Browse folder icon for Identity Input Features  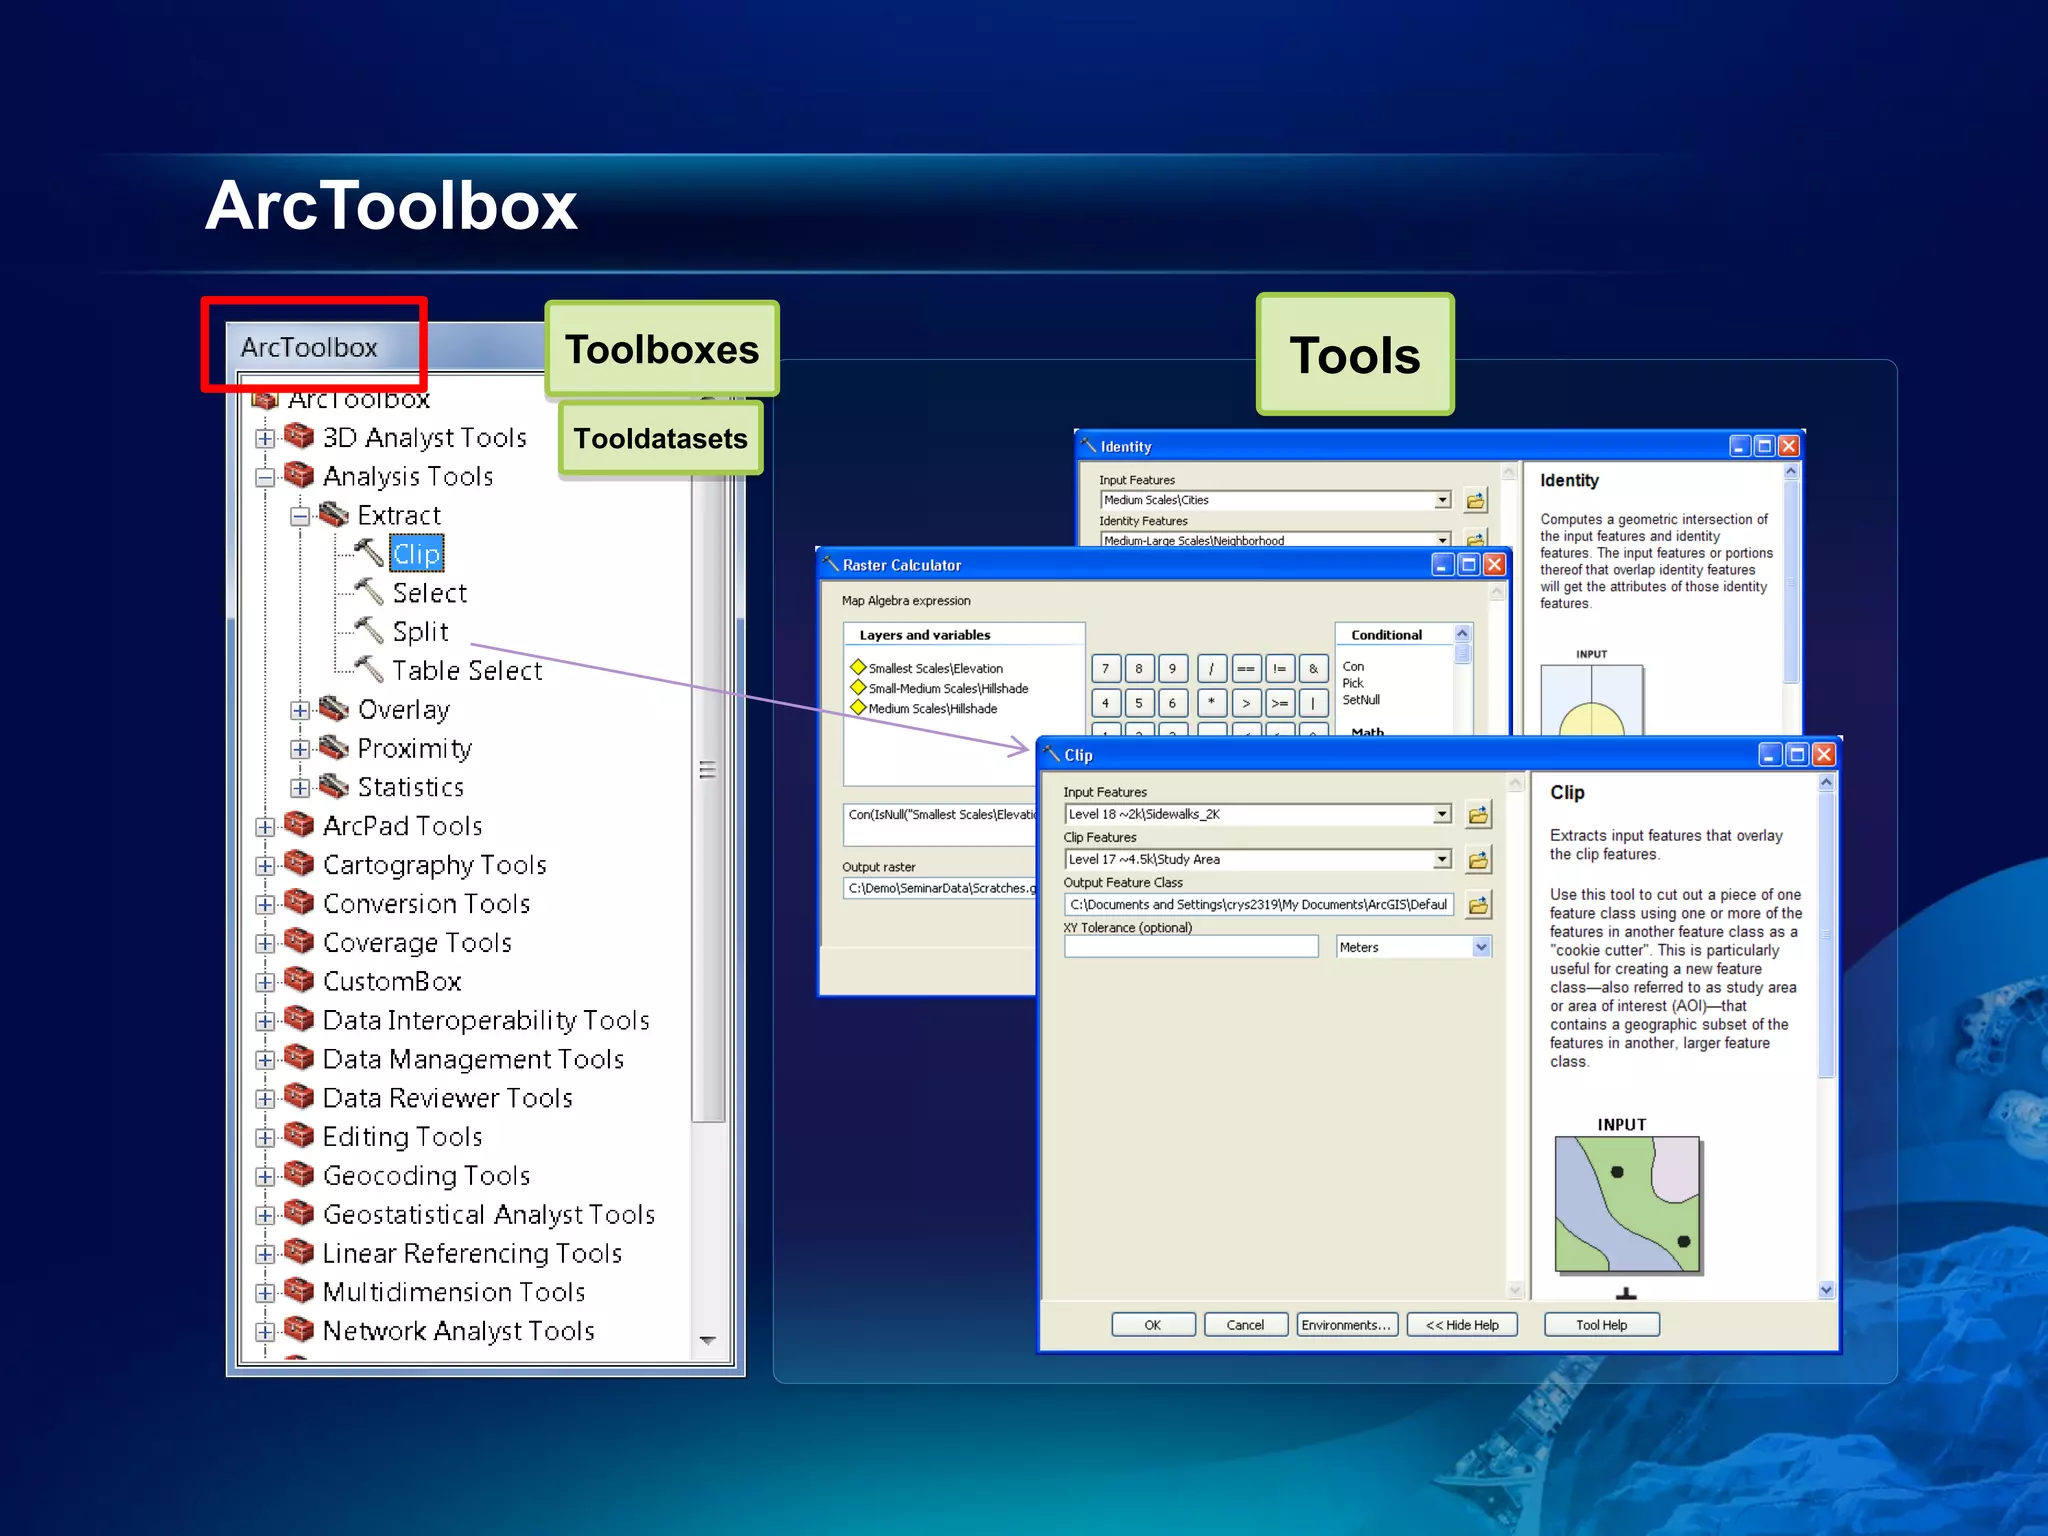pyautogui.click(x=1475, y=500)
